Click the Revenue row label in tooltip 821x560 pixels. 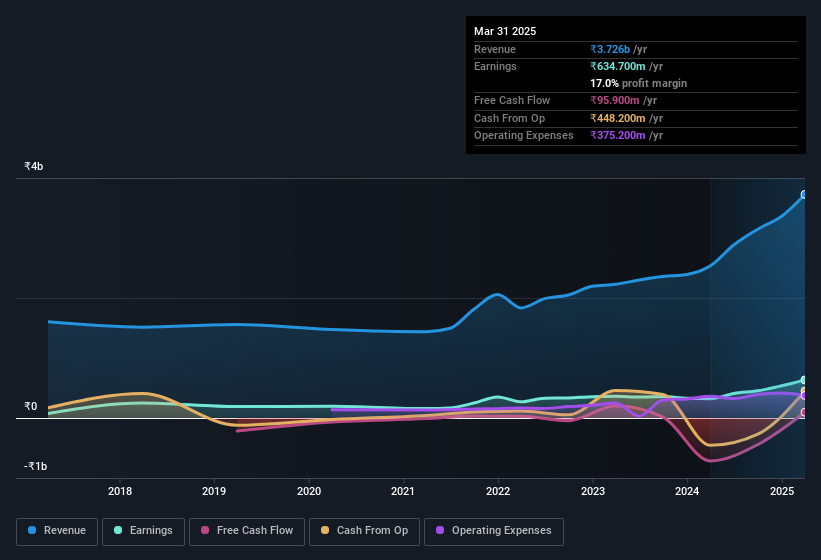click(x=495, y=49)
